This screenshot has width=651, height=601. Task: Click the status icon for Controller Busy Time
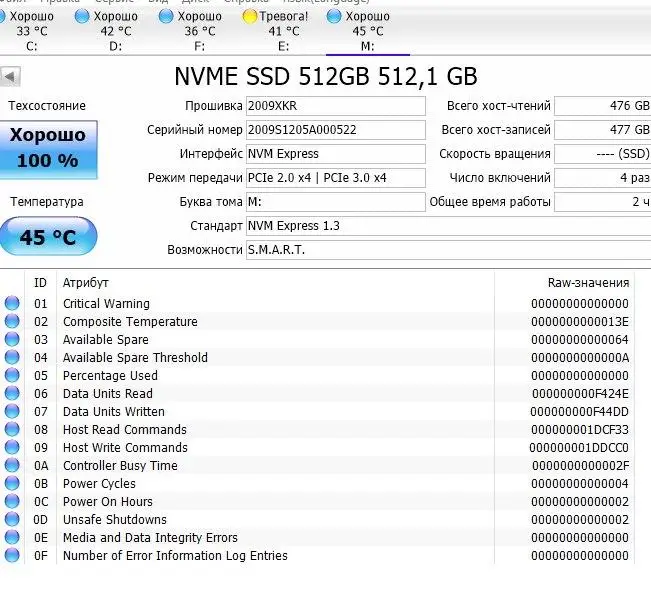(x=12, y=465)
